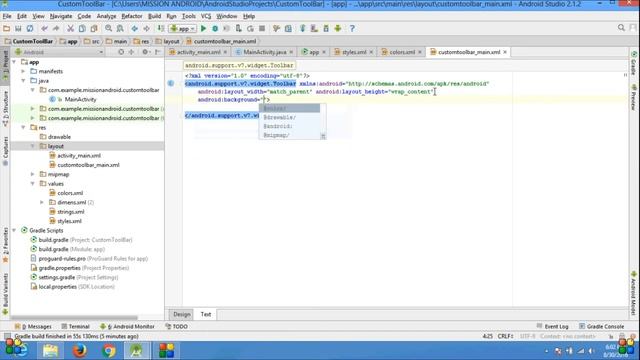Viewport: 640px width, 360px height.
Task: Collapse the res folder
Action: pyautogui.click(x=24, y=128)
